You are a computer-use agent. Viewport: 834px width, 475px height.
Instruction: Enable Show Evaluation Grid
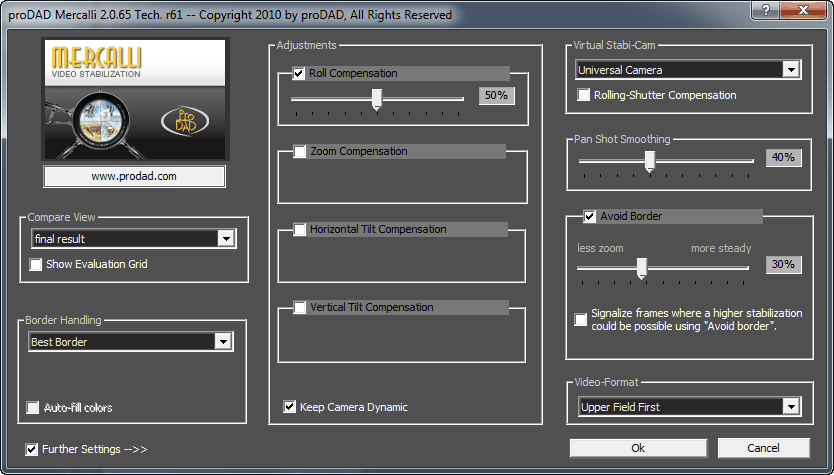[x=35, y=264]
